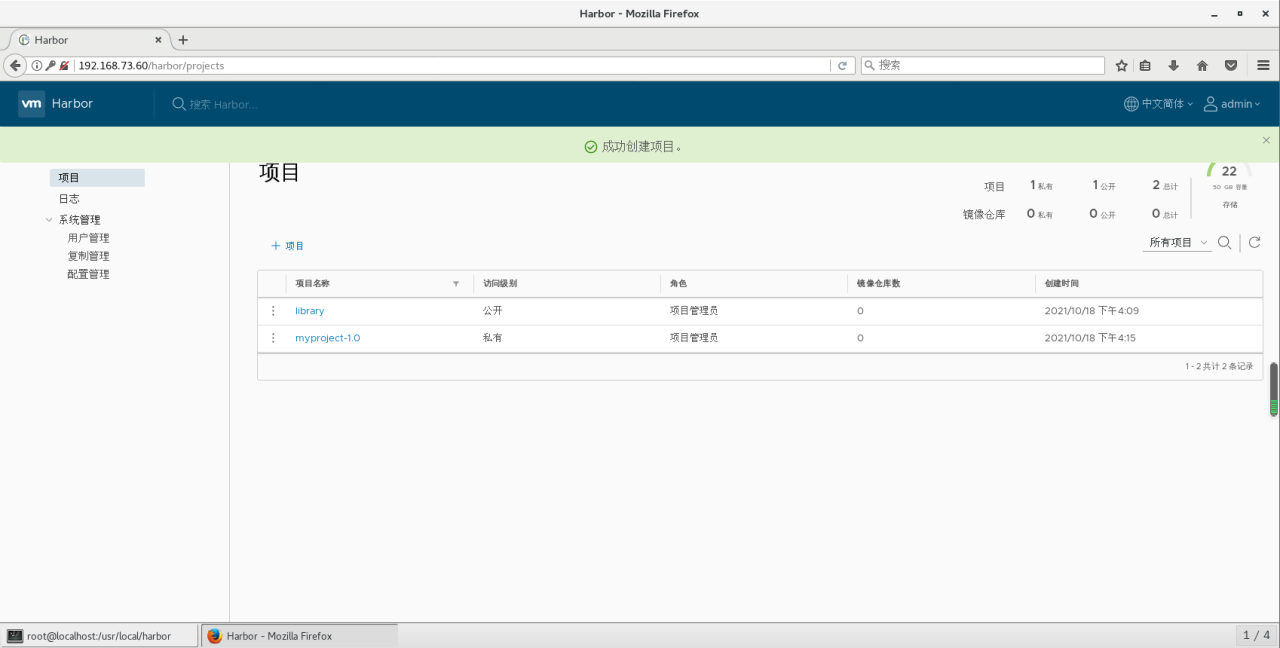1280x648 pixels.
Task: Click the Harbor navbar search magnifier icon
Action: (178, 103)
